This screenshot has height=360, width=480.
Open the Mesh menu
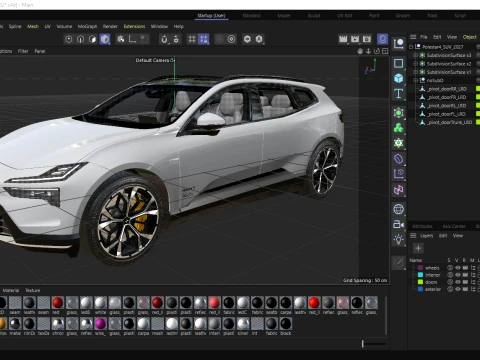[33, 26]
